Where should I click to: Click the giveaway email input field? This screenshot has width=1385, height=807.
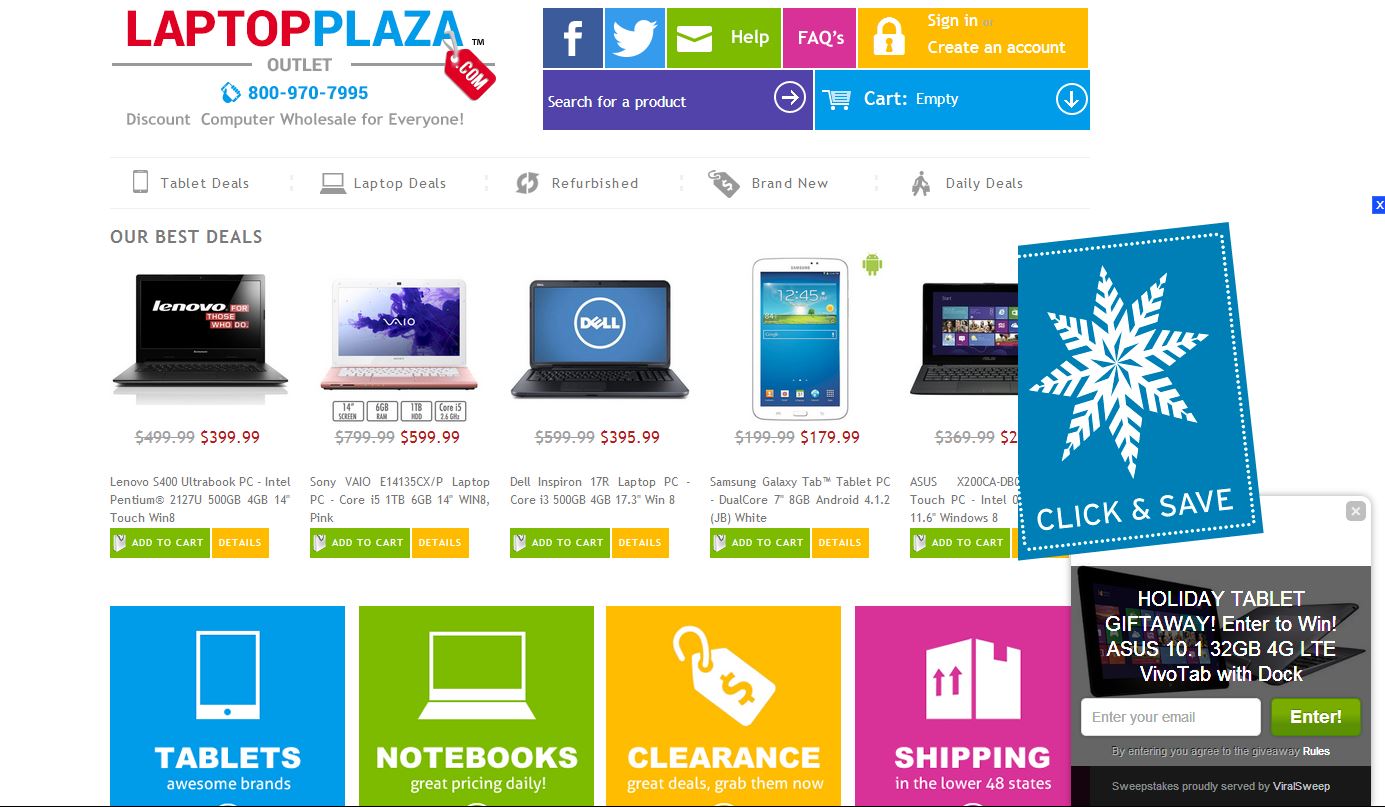[1170, 717]
